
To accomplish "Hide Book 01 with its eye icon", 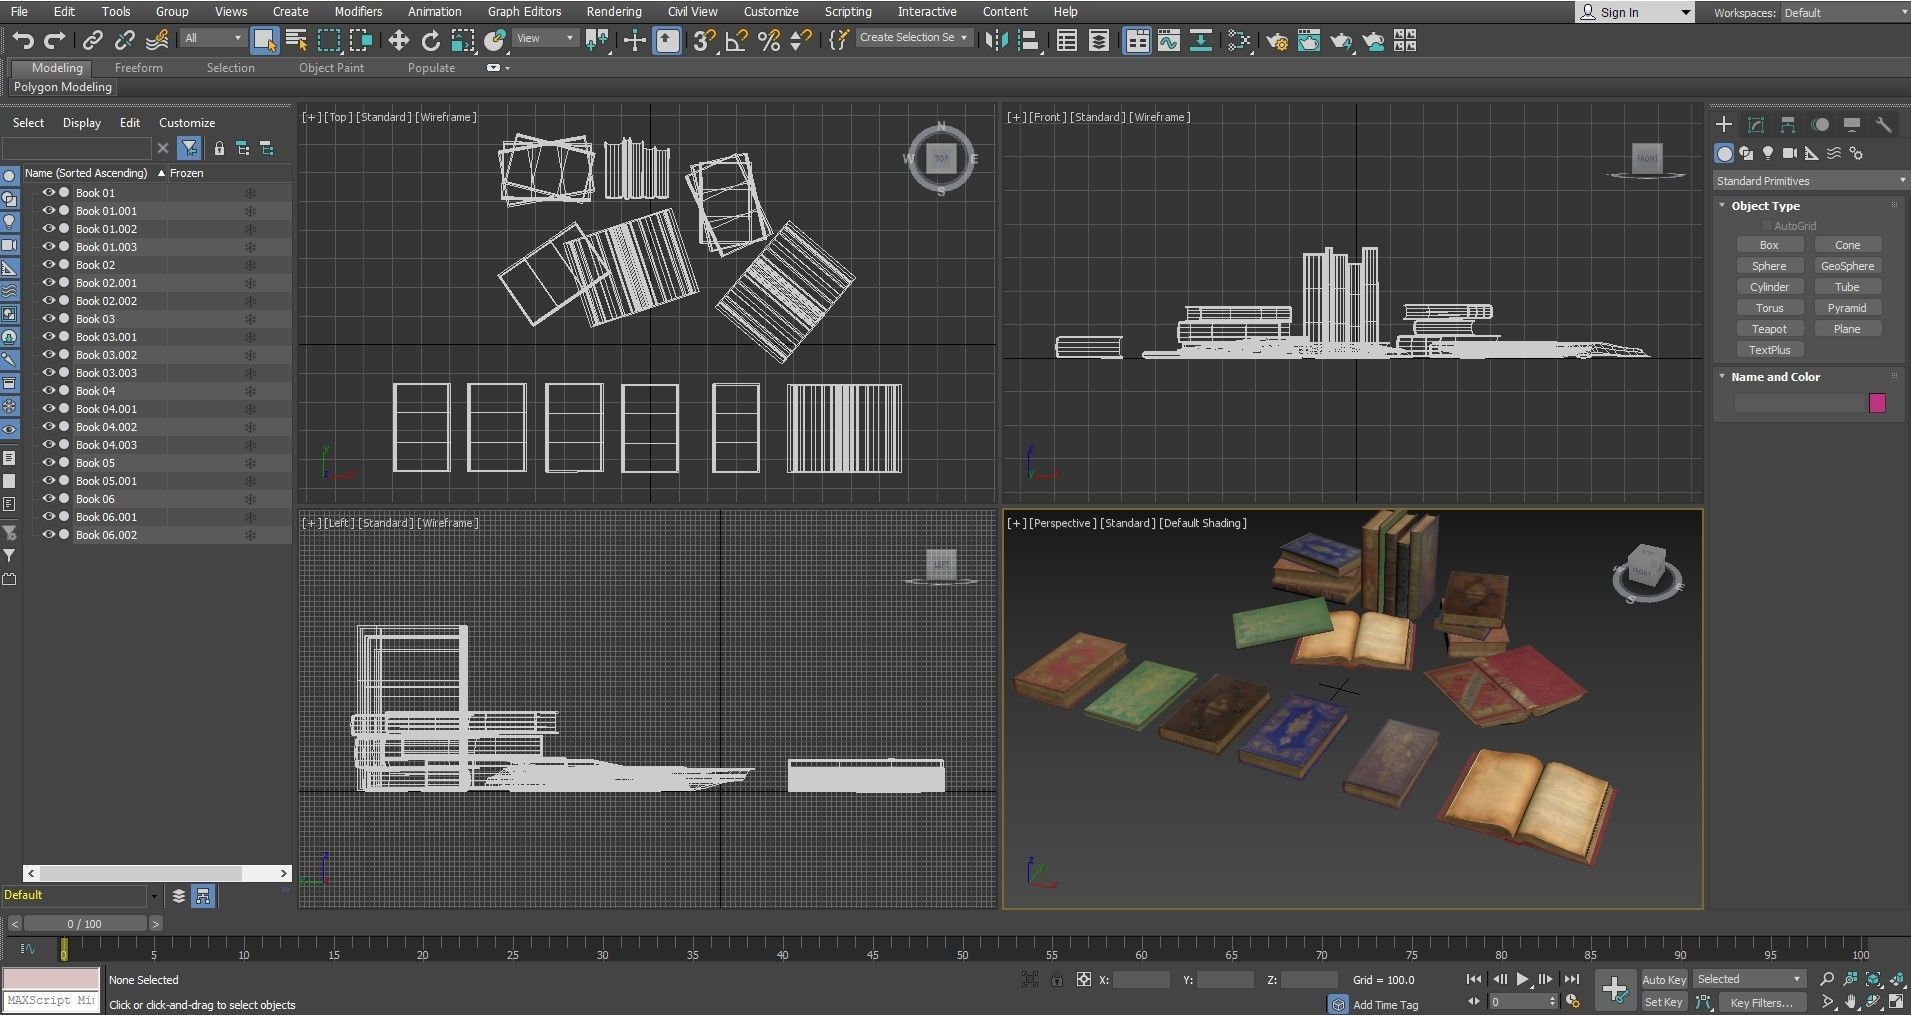I will click(x=48, y=192).
